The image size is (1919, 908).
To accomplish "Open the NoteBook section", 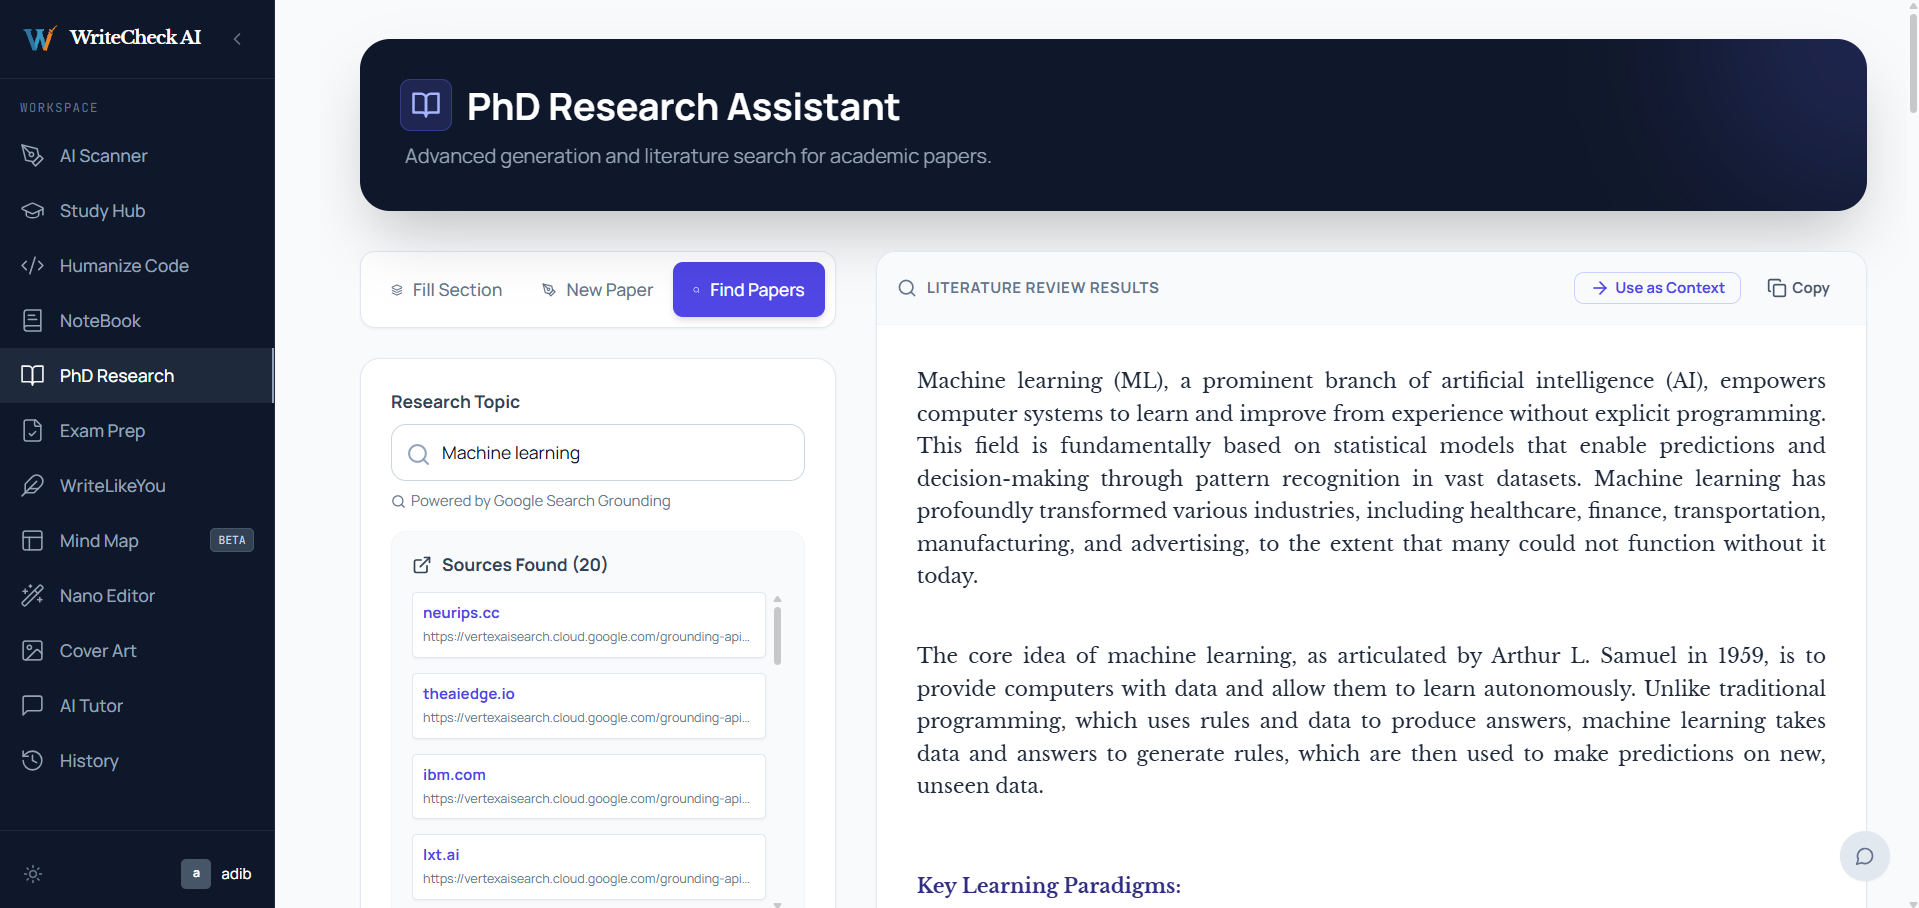I will (x=99, y=321).
